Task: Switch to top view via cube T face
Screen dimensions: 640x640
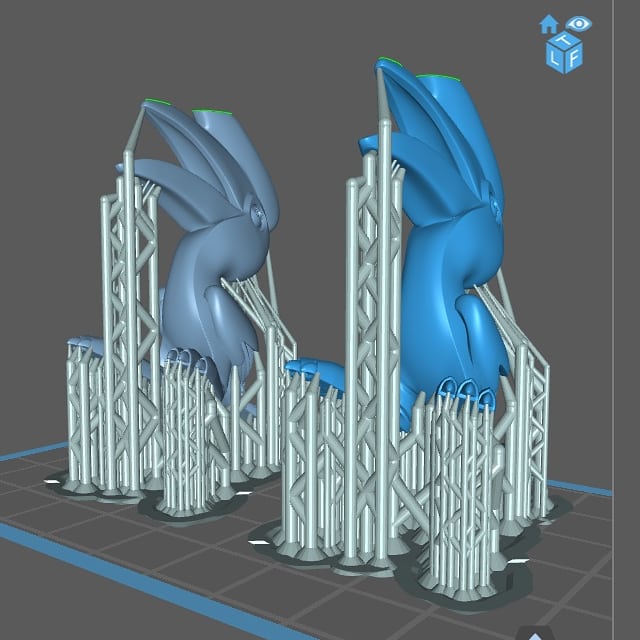Action: 564,40
